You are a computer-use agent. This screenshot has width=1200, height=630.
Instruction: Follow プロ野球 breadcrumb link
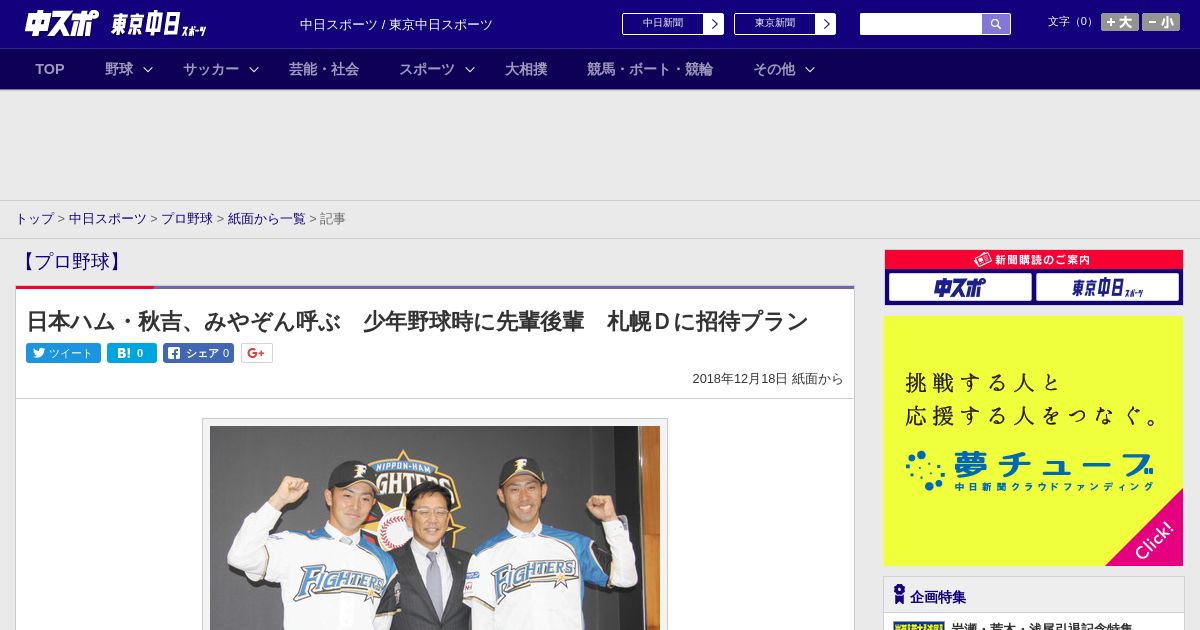click(187, 218)
